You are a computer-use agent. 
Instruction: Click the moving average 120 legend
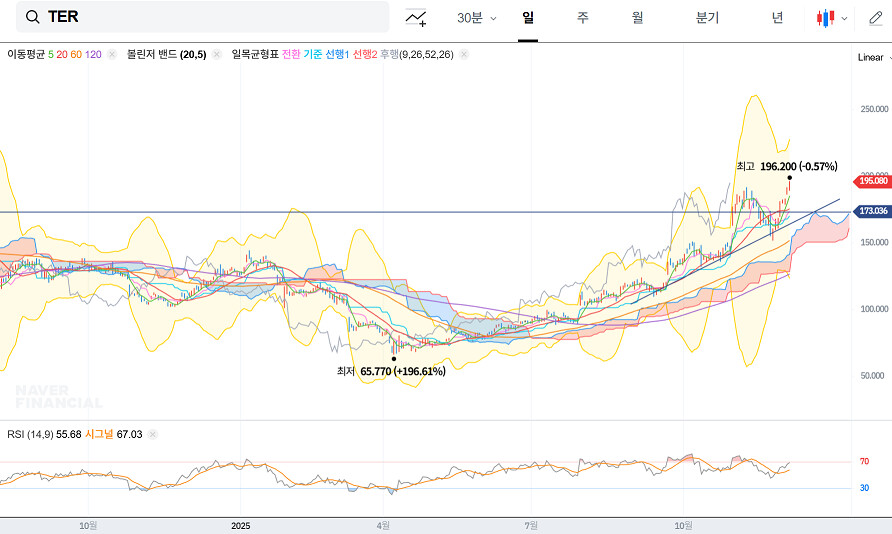click(x=93, y=55)
